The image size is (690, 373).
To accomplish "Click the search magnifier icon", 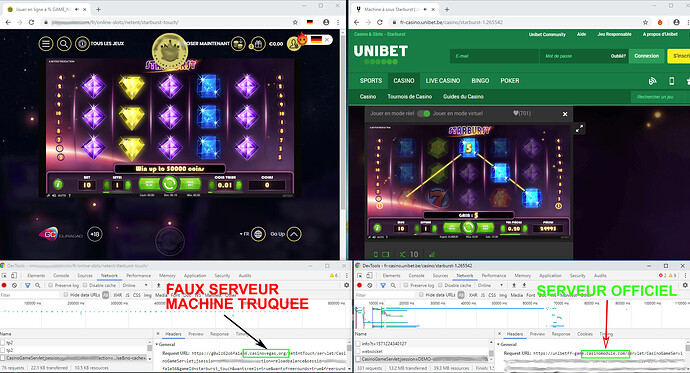I will click(x=64, y=44).
